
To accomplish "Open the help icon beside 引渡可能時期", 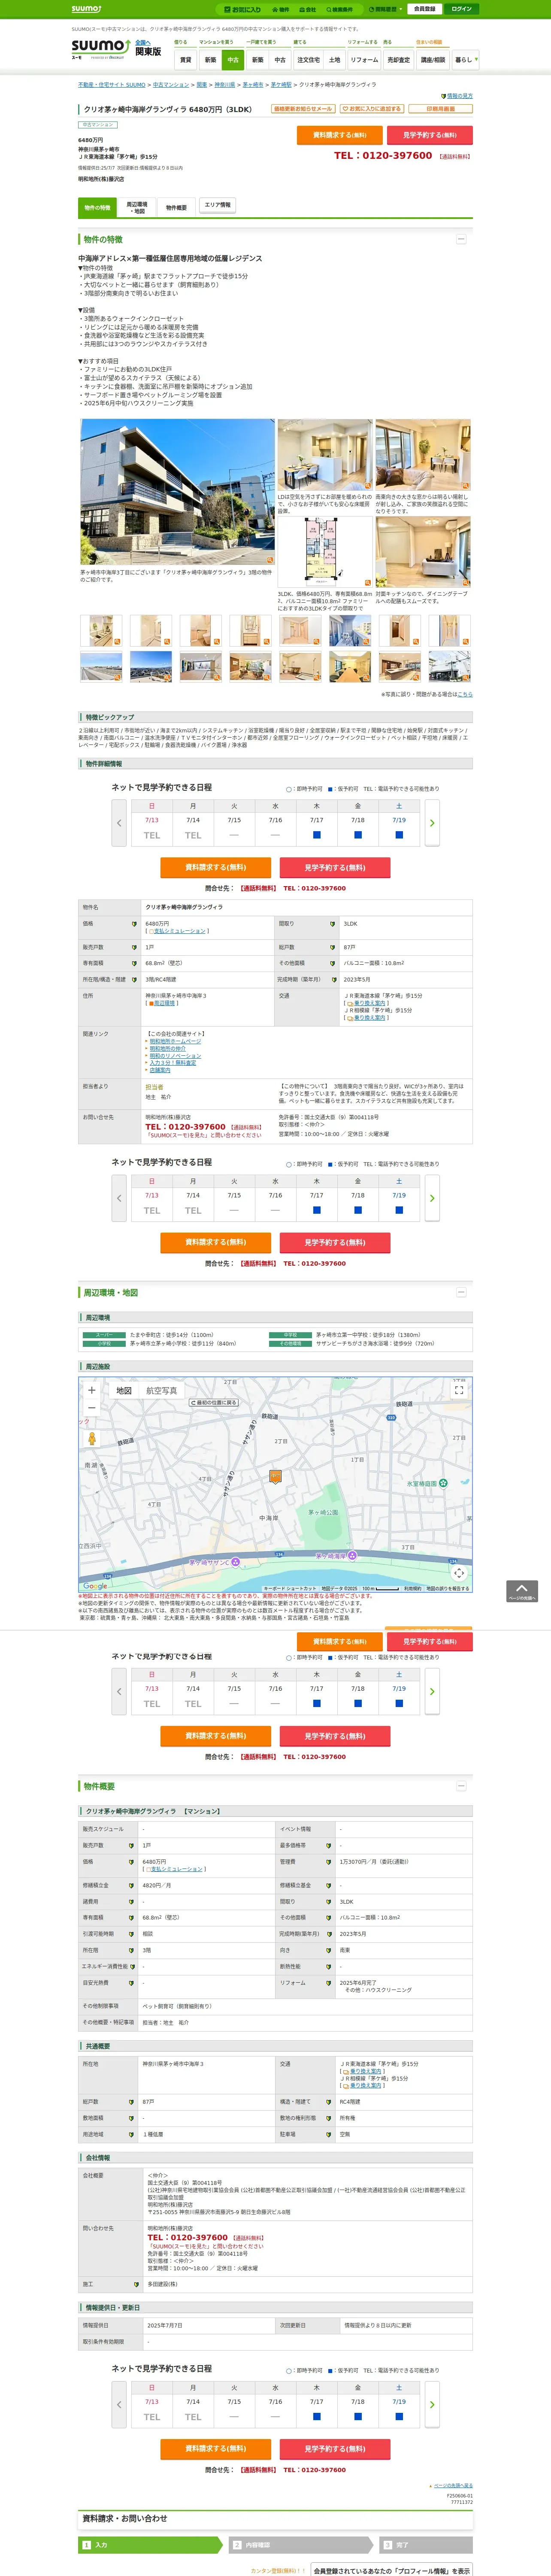I will click(131, 1934).
